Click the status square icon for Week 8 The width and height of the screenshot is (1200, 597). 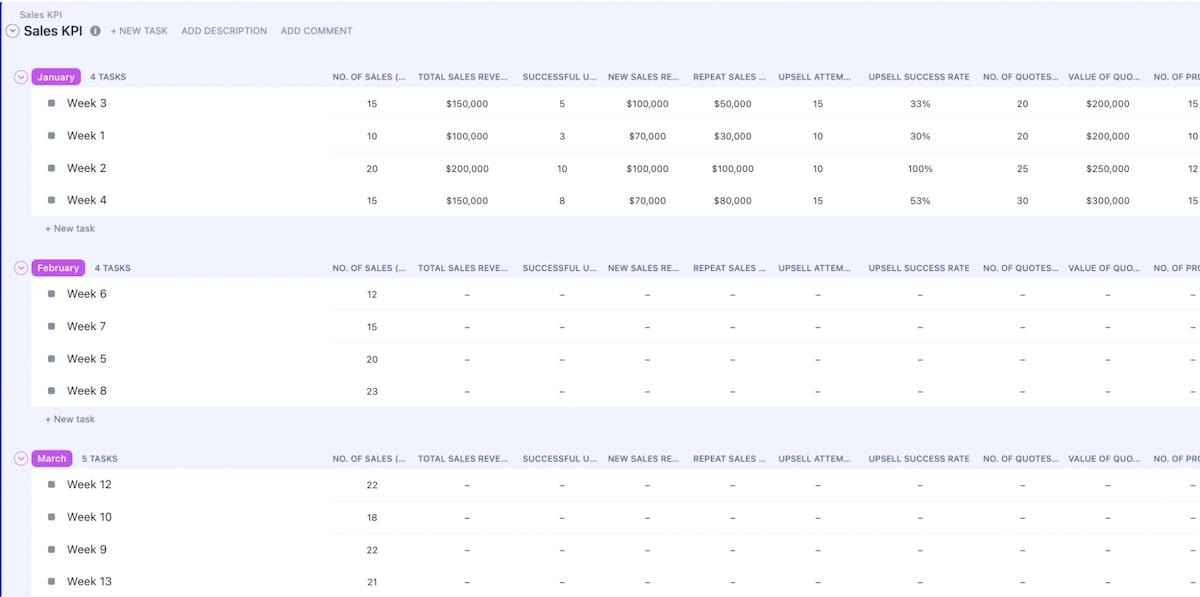[x=51, y=391]
